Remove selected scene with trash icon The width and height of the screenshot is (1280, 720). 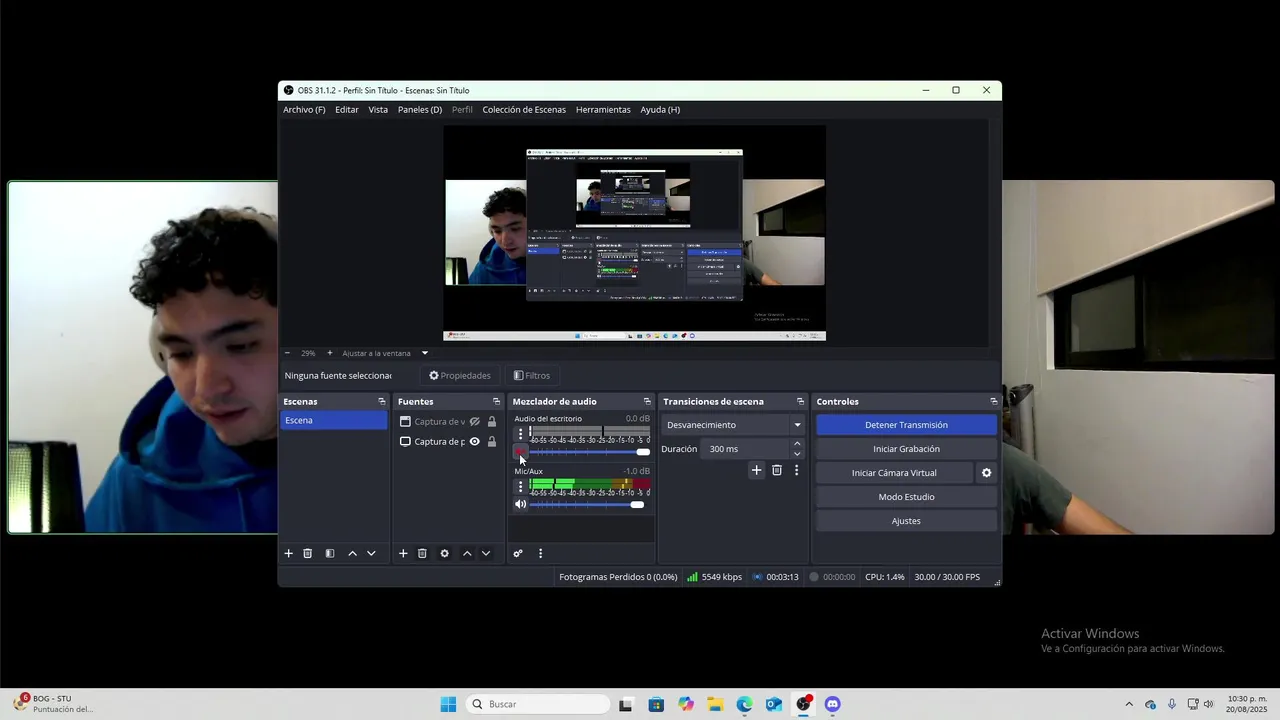[x=308, y=553]
